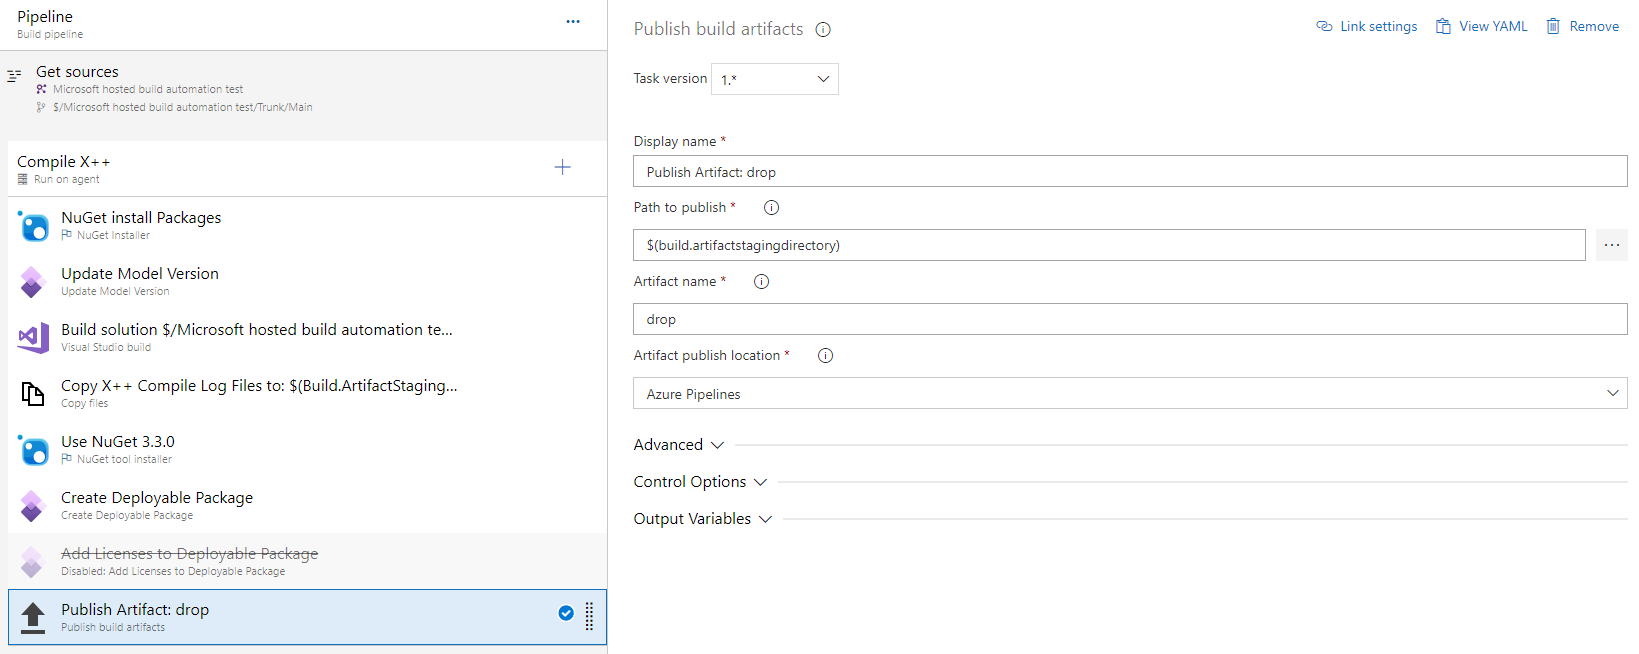The height and width of the screenshot is (654, 1639).
Task: Expand the Advanced section
Action: 679,445
